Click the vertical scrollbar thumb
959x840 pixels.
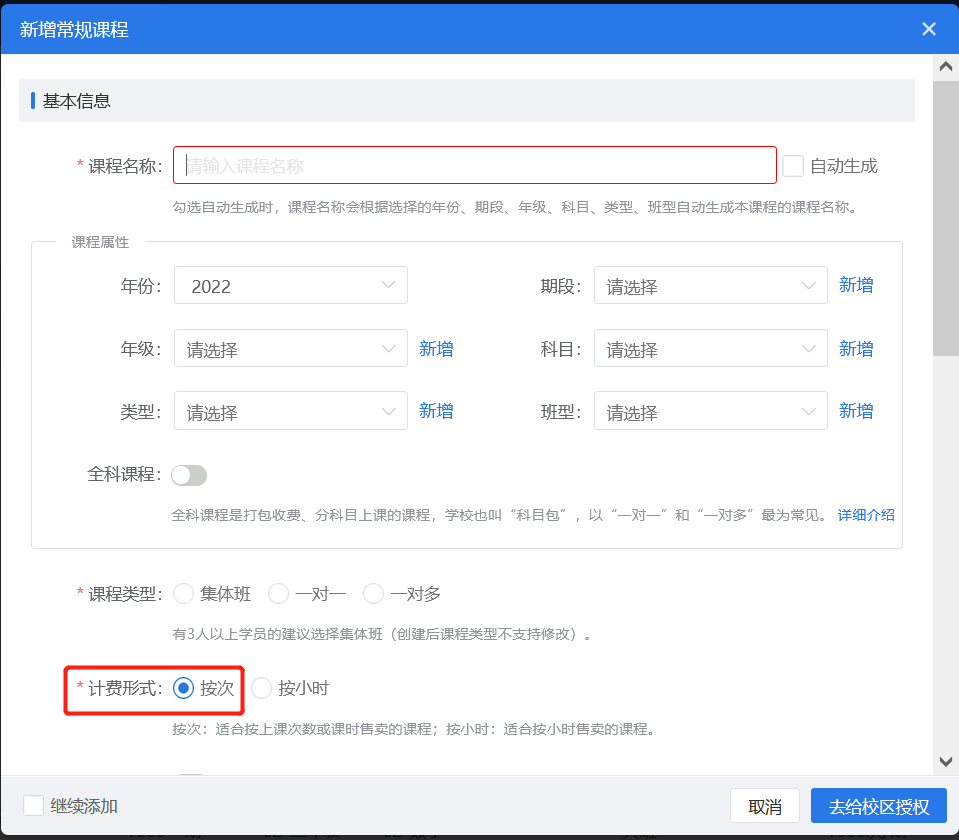(x=946, y=217)
